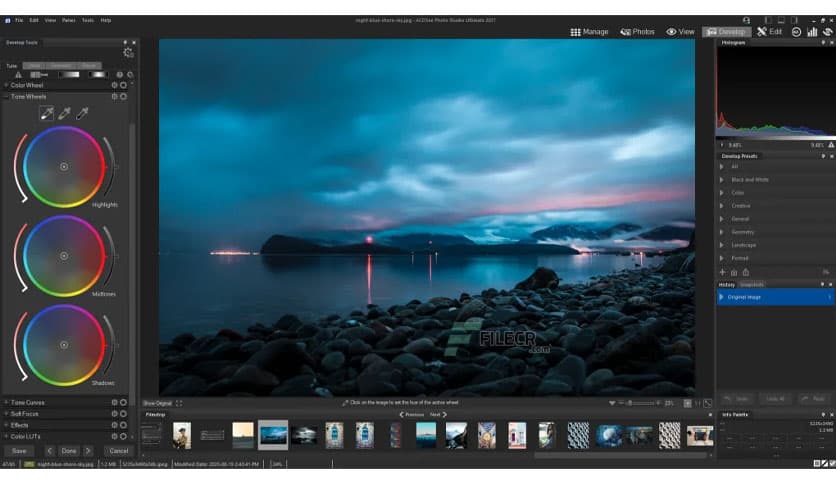Open Develop Tools settings gear

(128, 52)
